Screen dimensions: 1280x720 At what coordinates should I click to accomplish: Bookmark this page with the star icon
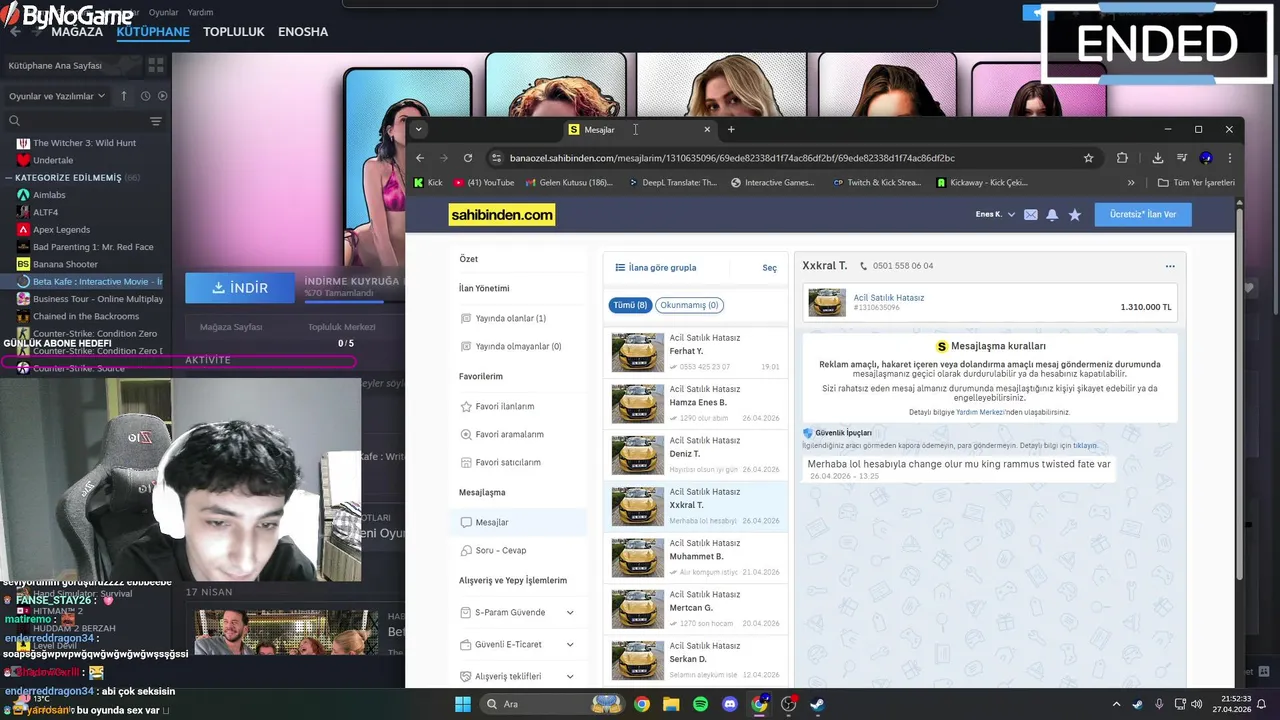click(1088, 158)
